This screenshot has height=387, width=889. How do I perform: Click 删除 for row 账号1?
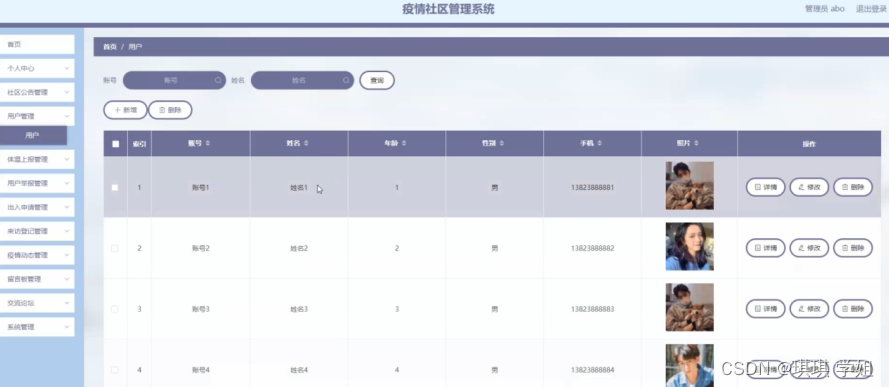(x=853, y=187)
